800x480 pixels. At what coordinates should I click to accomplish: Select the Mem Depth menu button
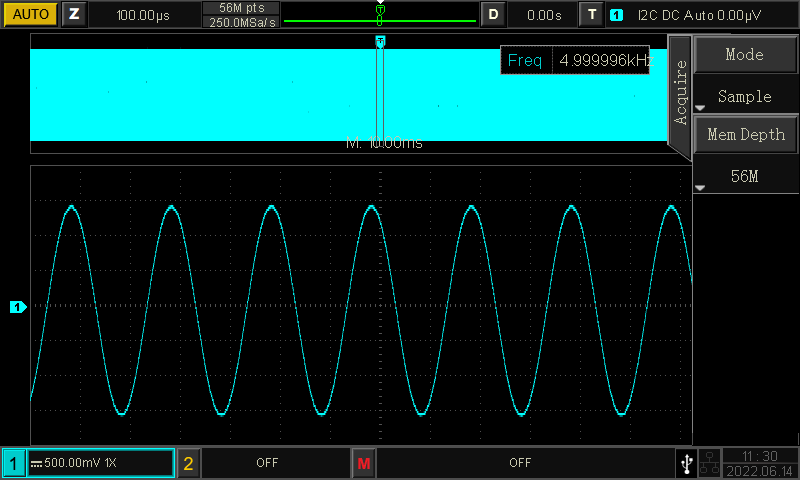745,134
